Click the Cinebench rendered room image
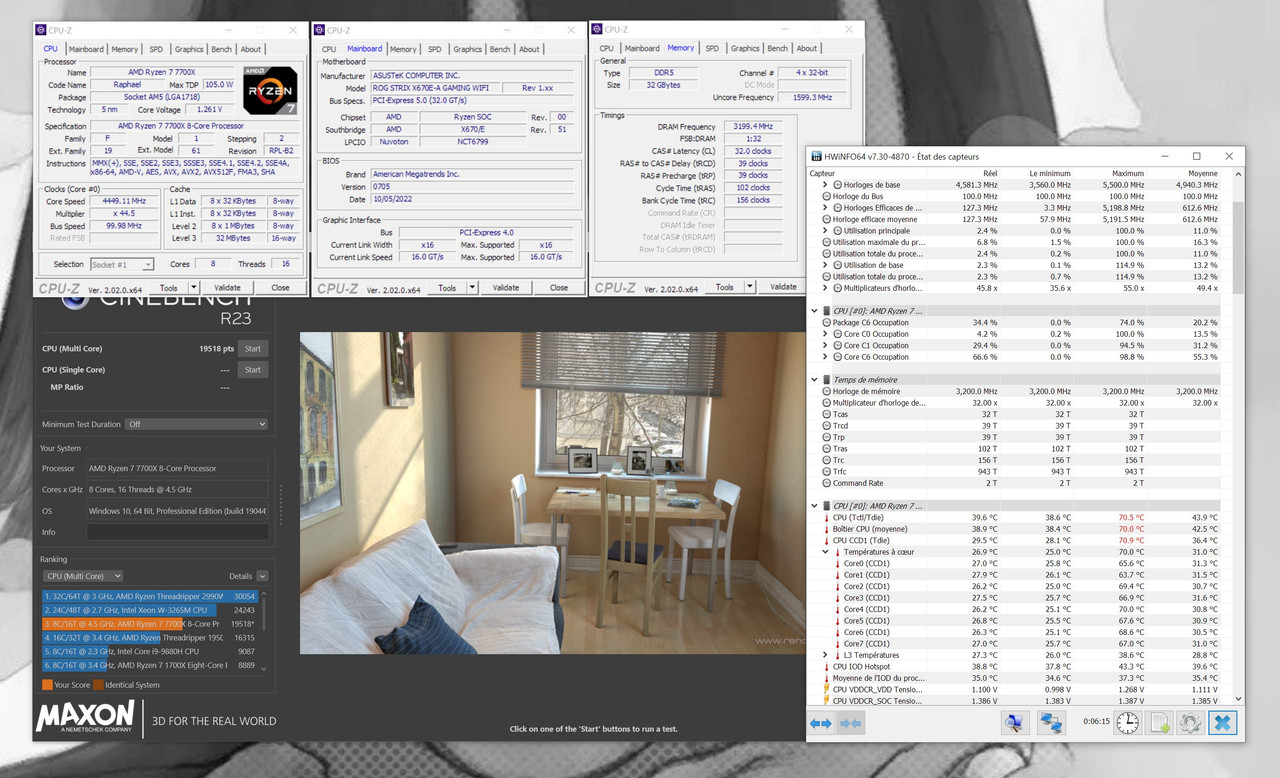1280x778 pixels. pos(553,493)
